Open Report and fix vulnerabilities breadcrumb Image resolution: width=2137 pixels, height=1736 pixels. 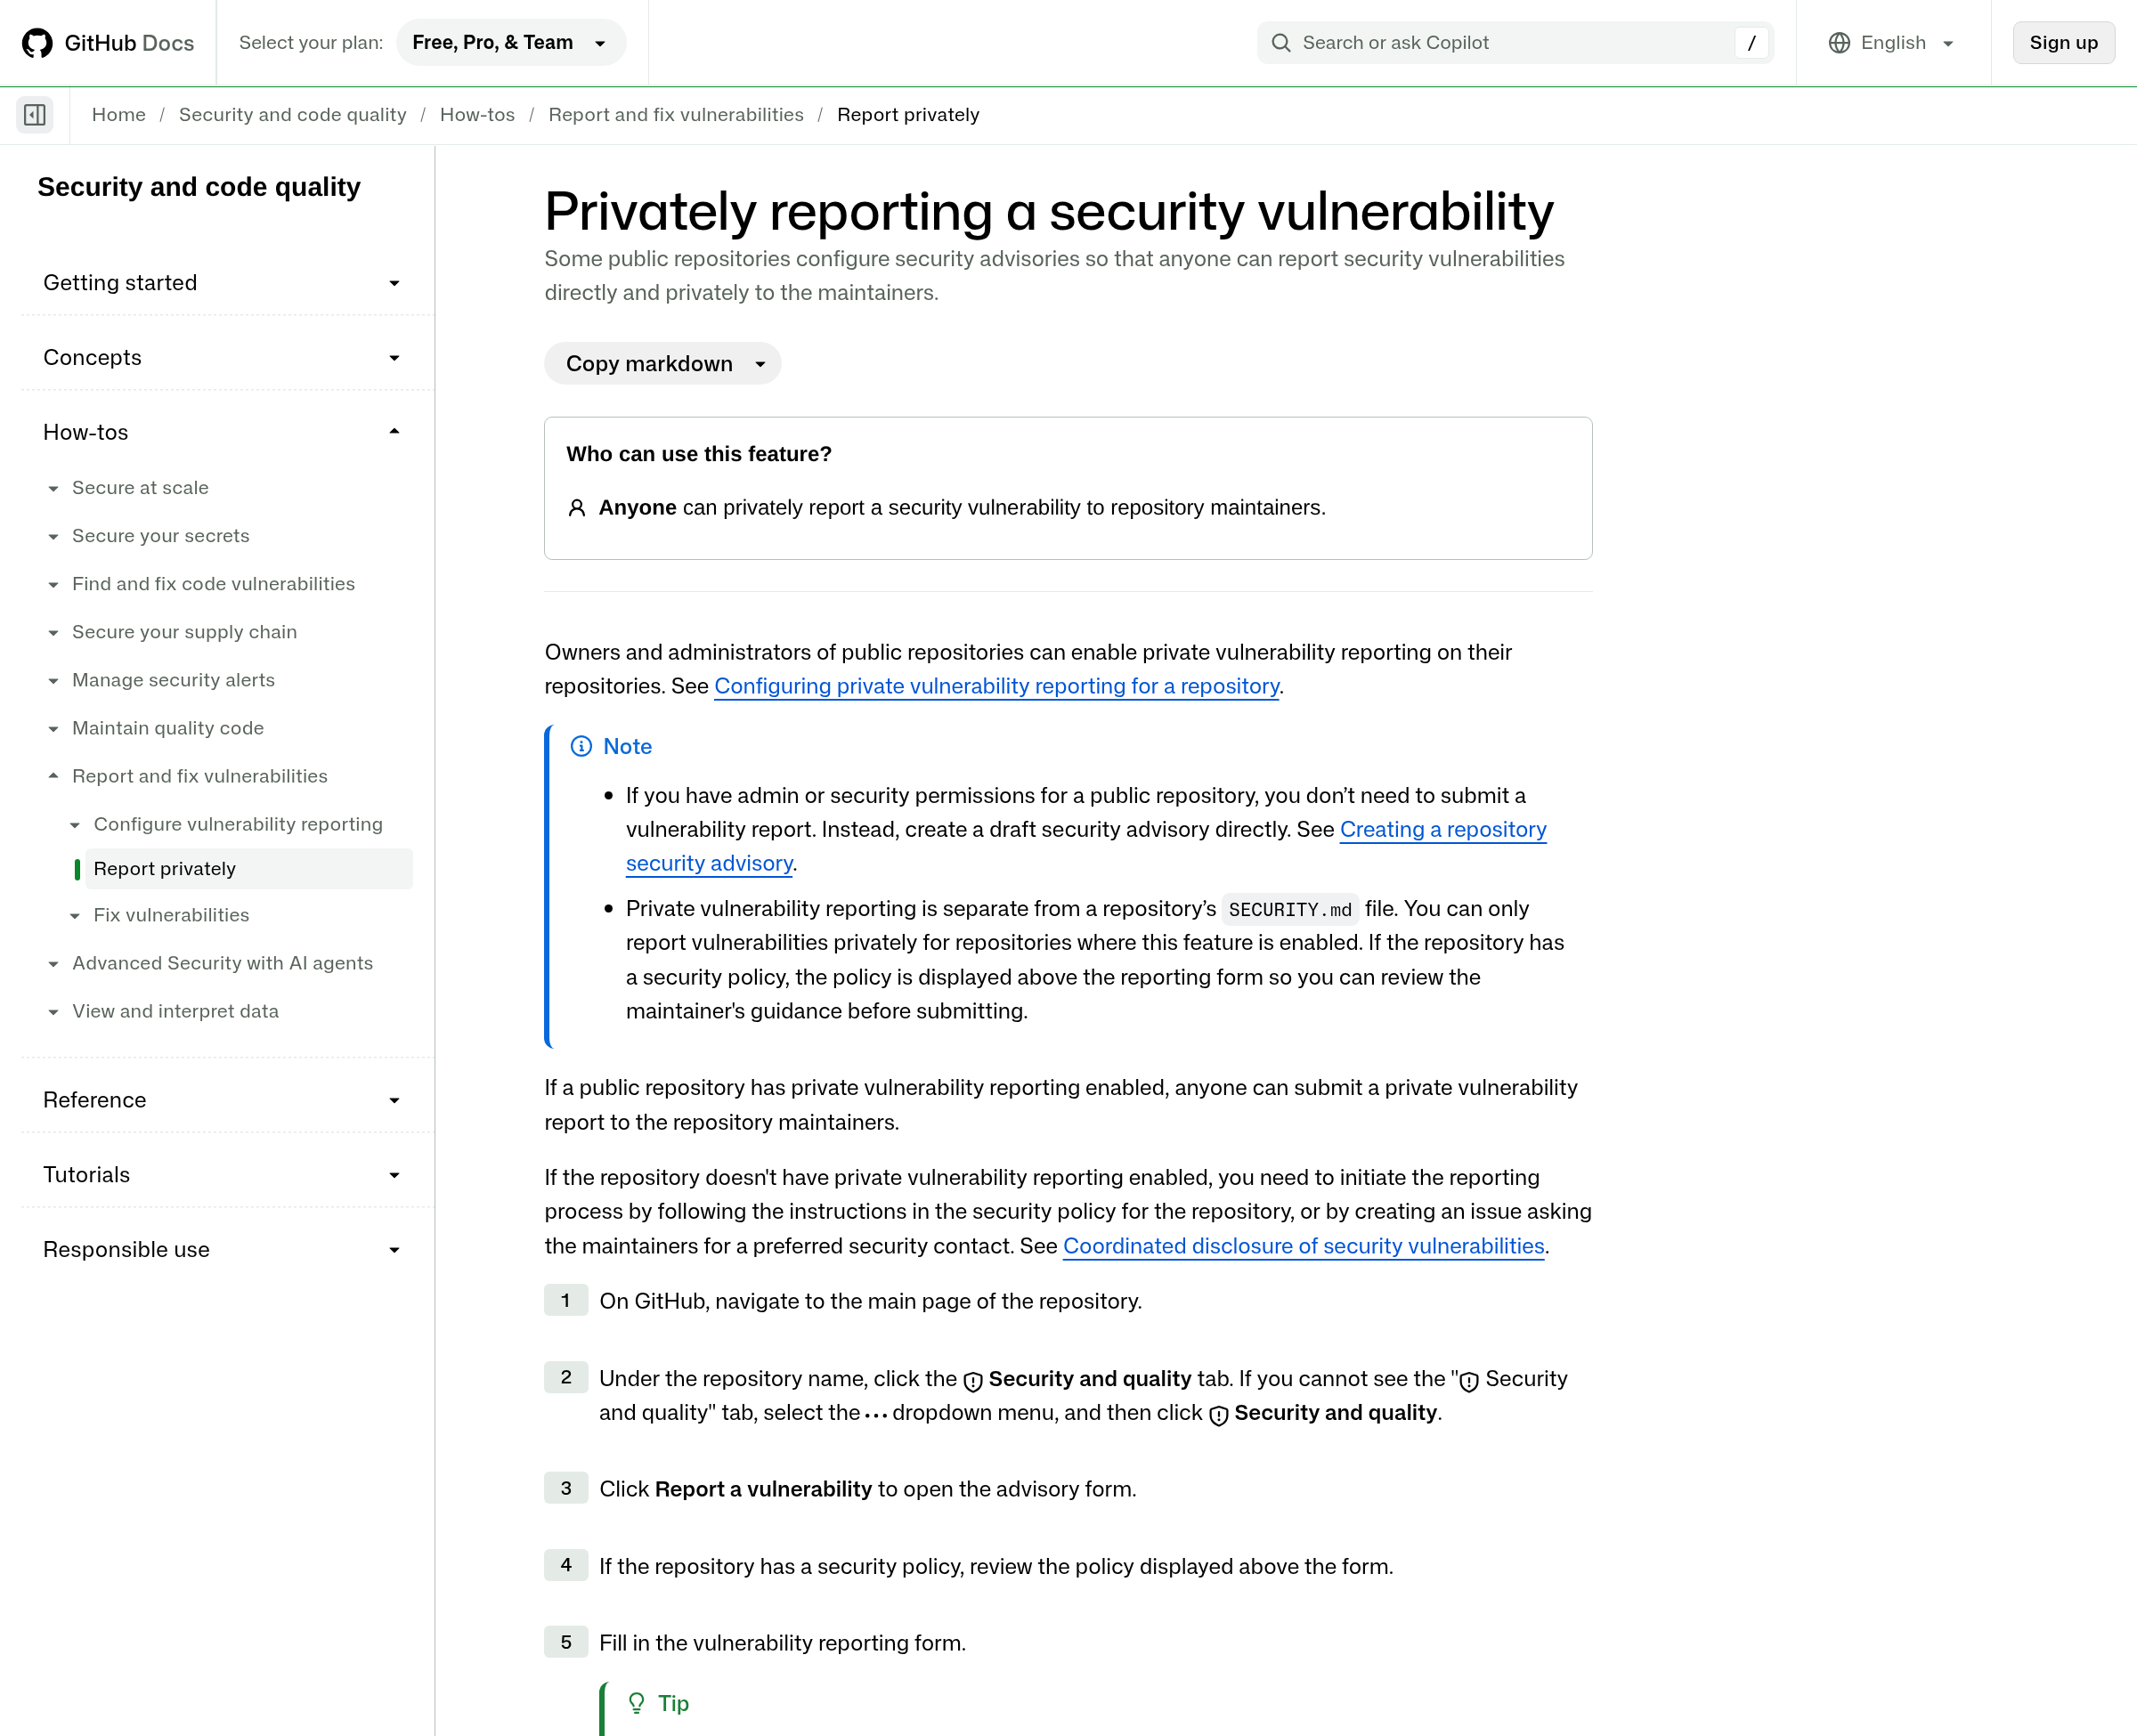[676, 115]
